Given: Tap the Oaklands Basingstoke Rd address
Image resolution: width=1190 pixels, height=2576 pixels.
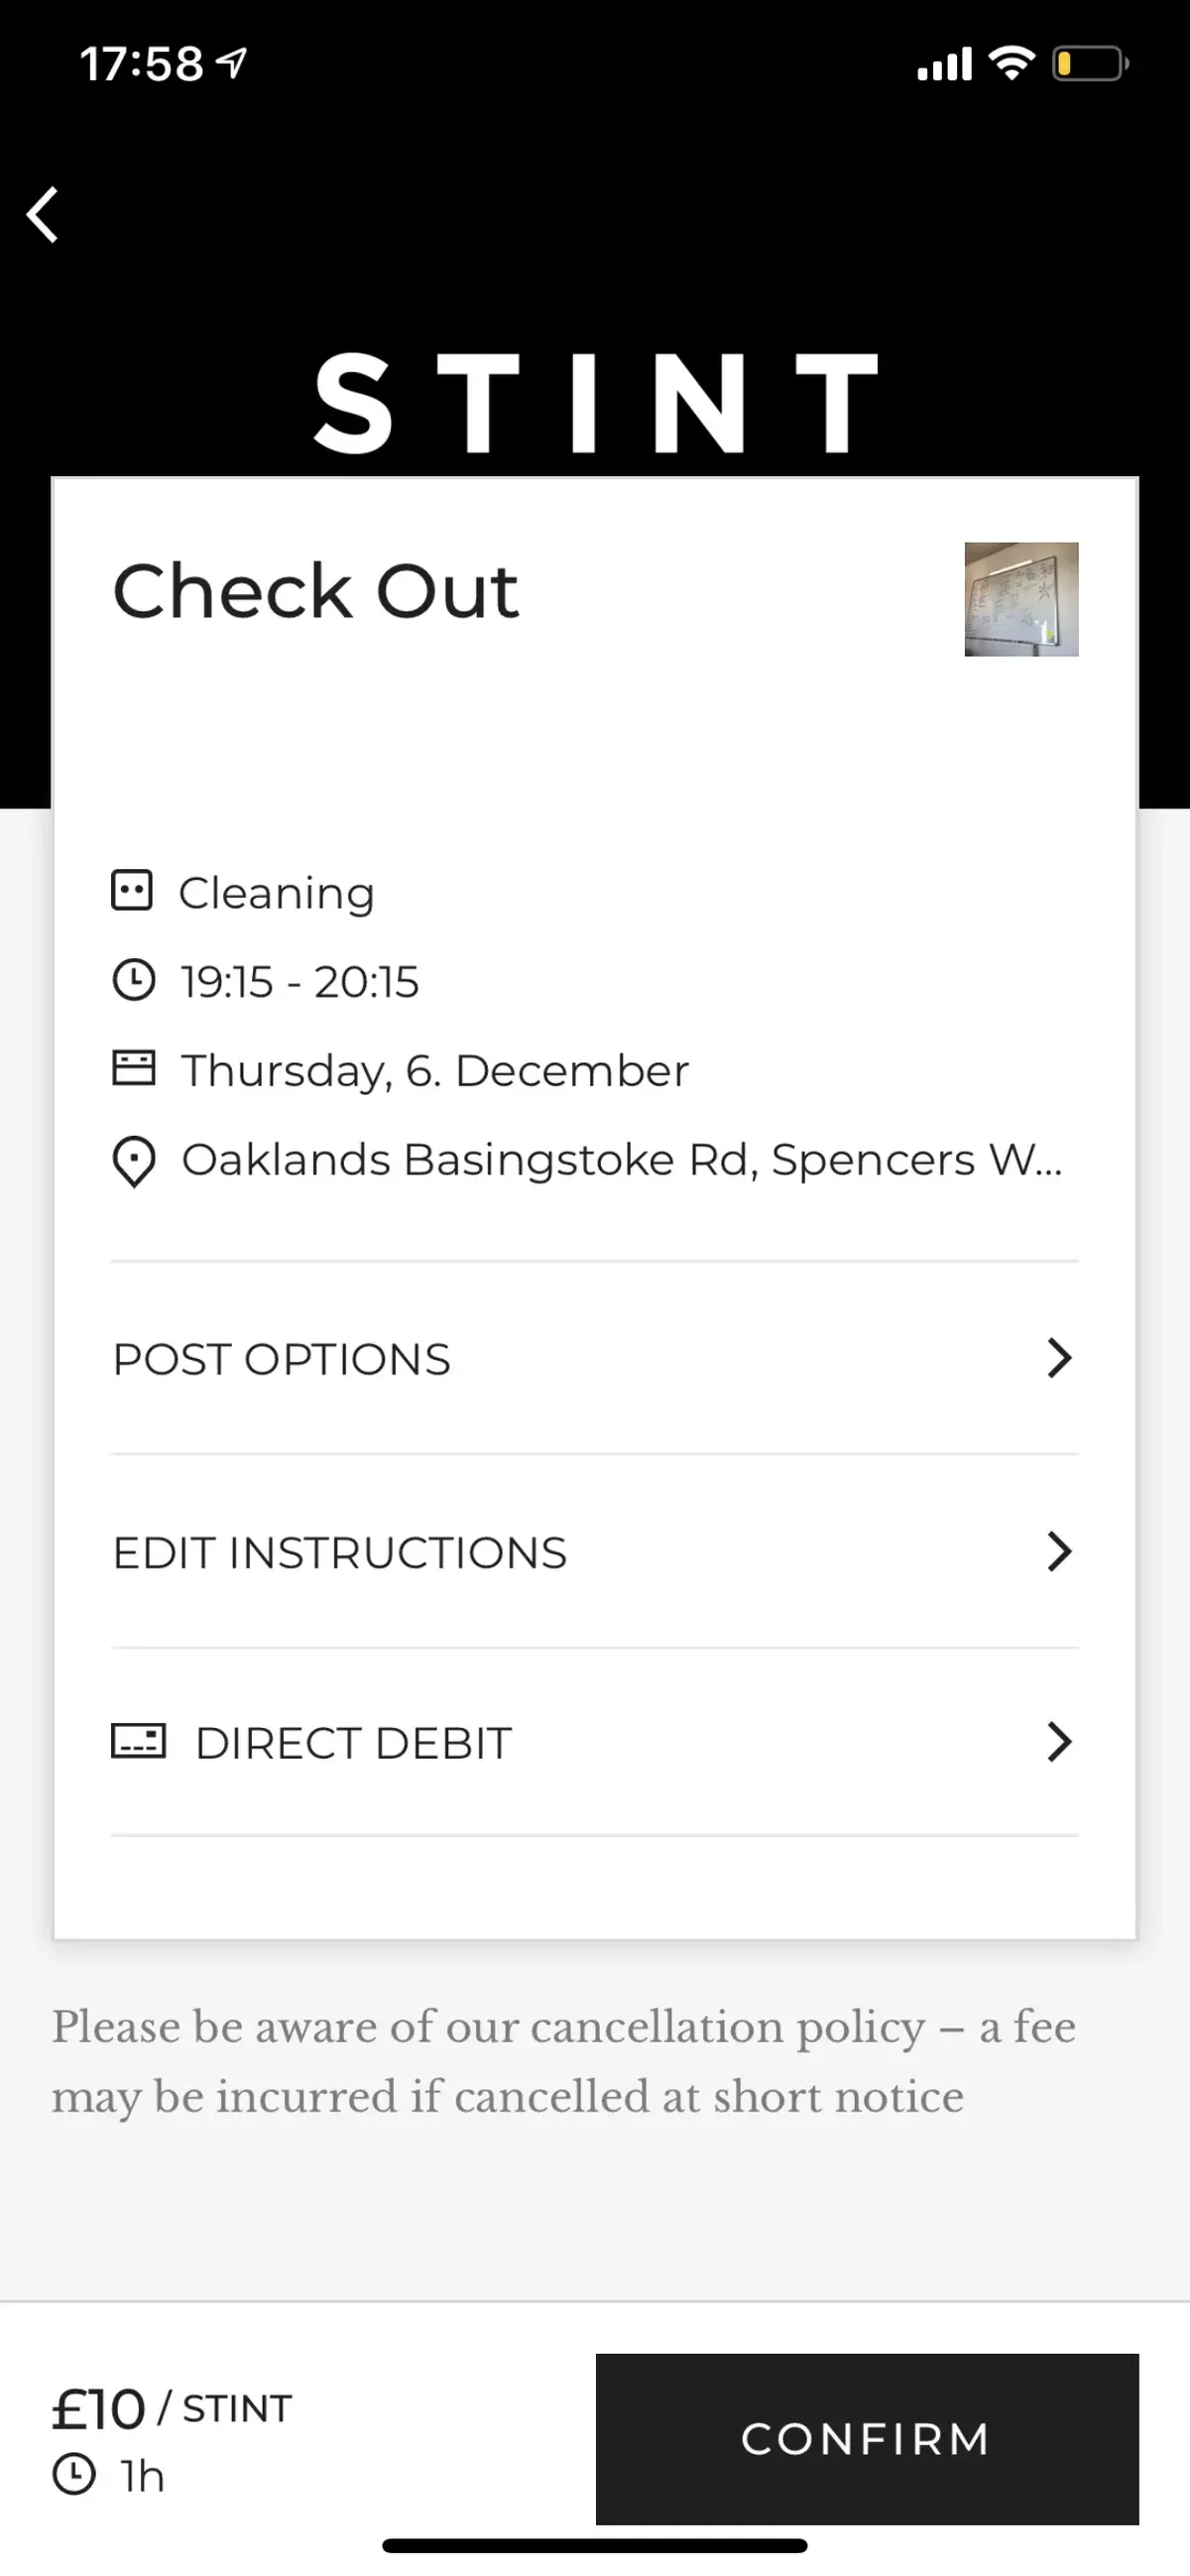Looking at the screenshot, I should [621, 1160].
